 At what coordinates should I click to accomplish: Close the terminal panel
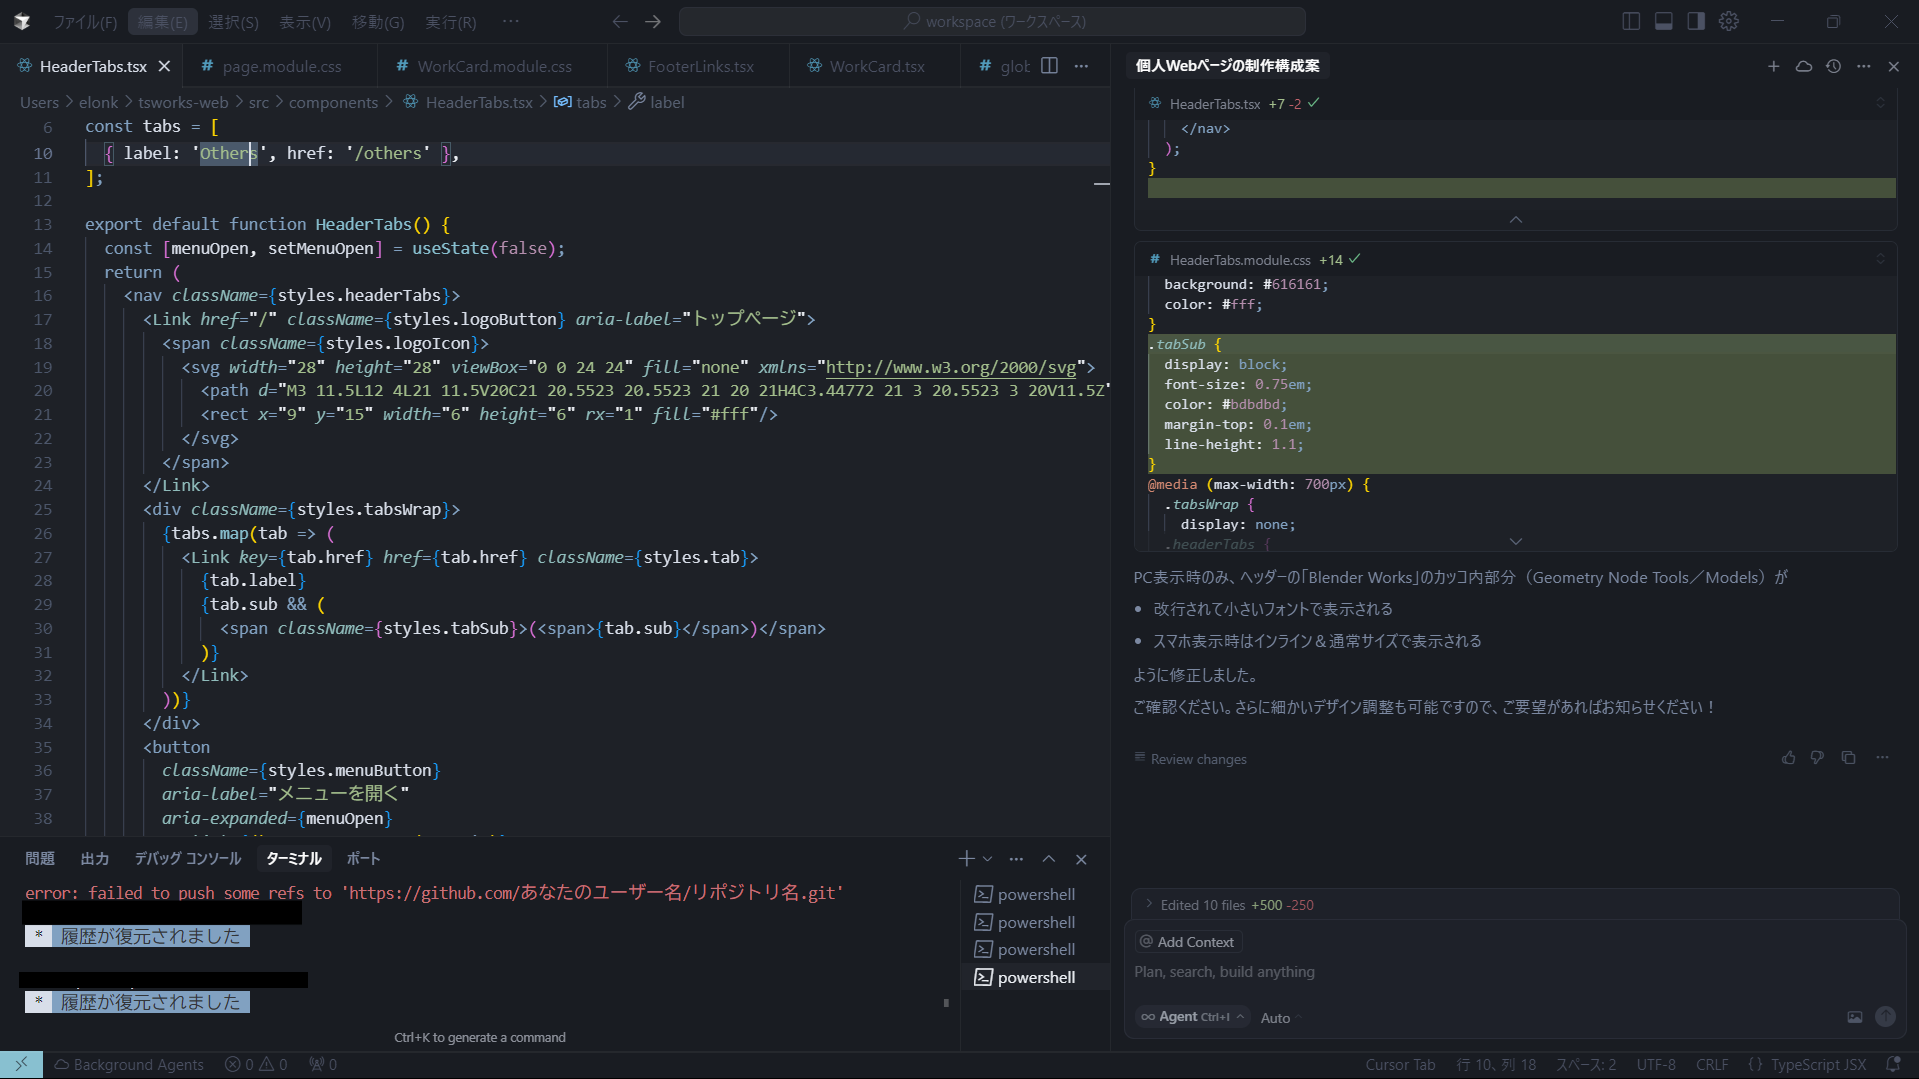[1081, 859]
